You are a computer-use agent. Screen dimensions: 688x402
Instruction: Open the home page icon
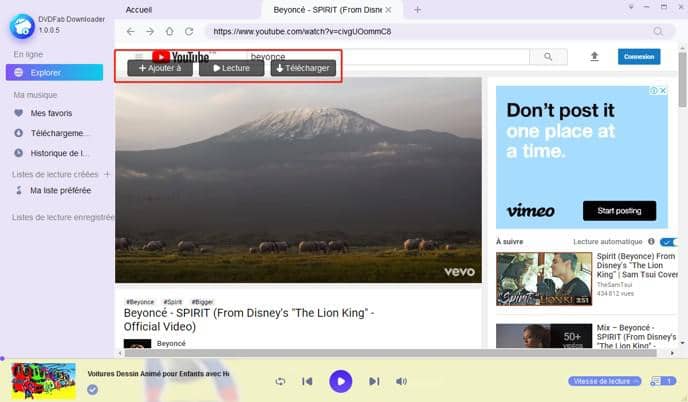click(169, 32)
